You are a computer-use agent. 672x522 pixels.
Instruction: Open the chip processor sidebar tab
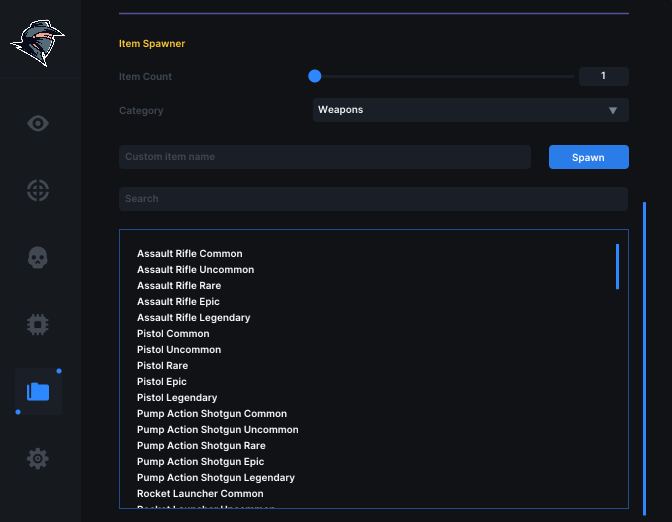[38, 324]
